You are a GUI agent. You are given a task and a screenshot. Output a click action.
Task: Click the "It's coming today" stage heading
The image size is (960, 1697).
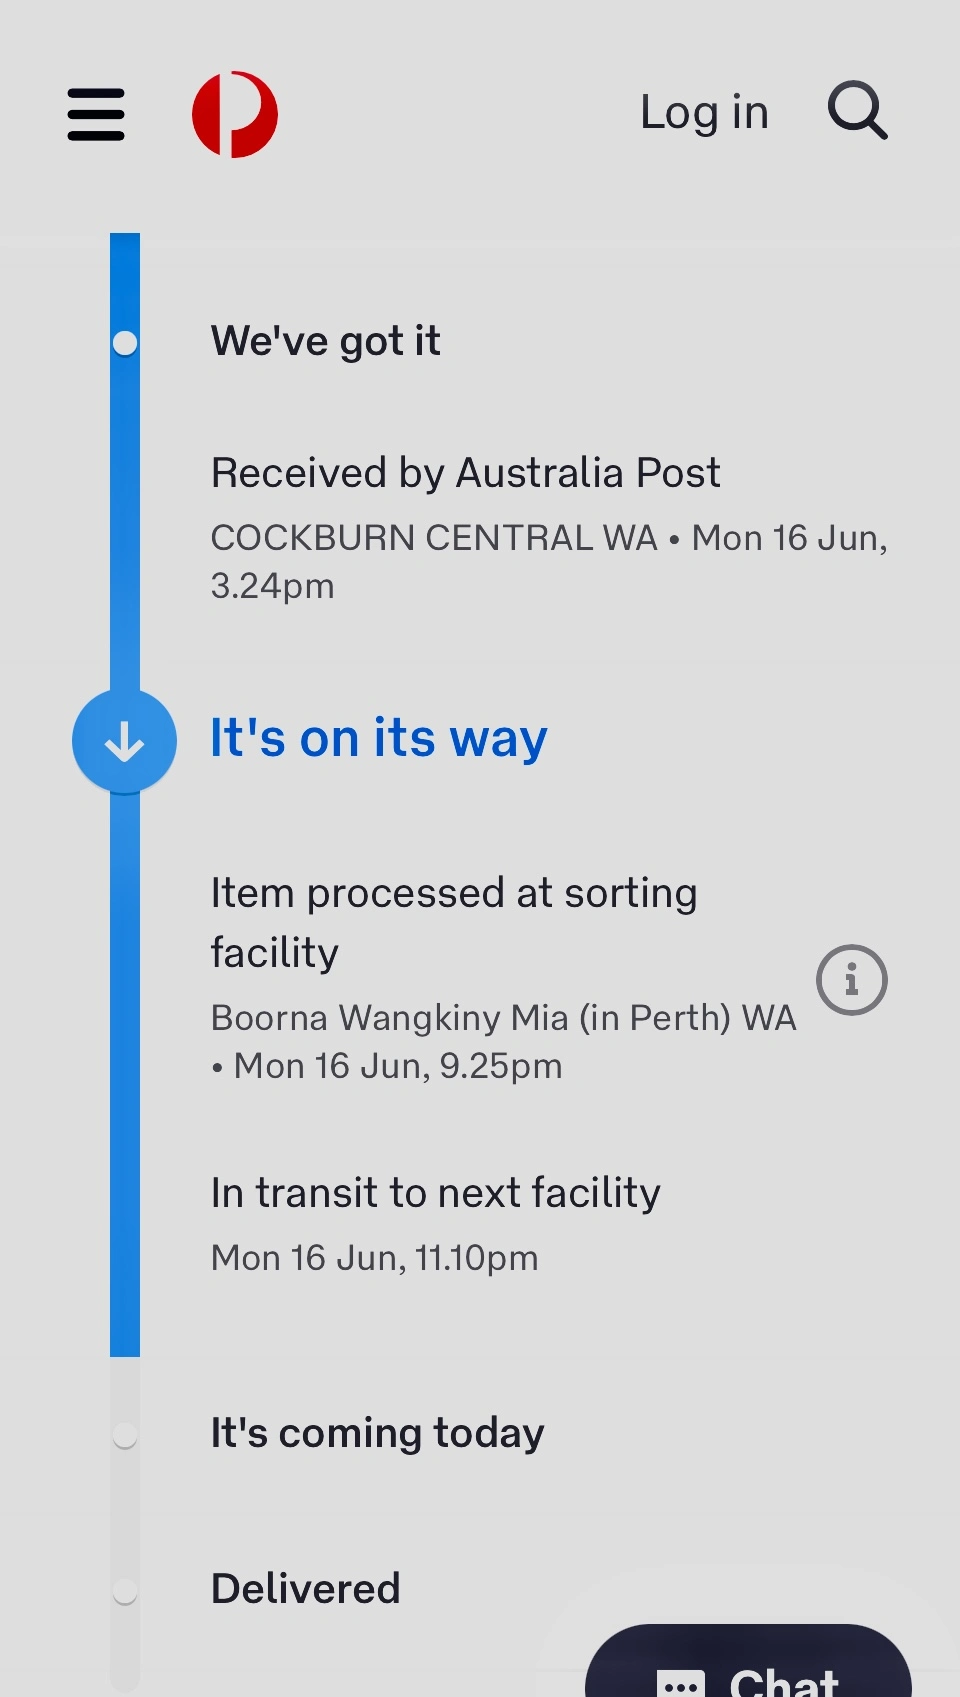click(377, 1433)
